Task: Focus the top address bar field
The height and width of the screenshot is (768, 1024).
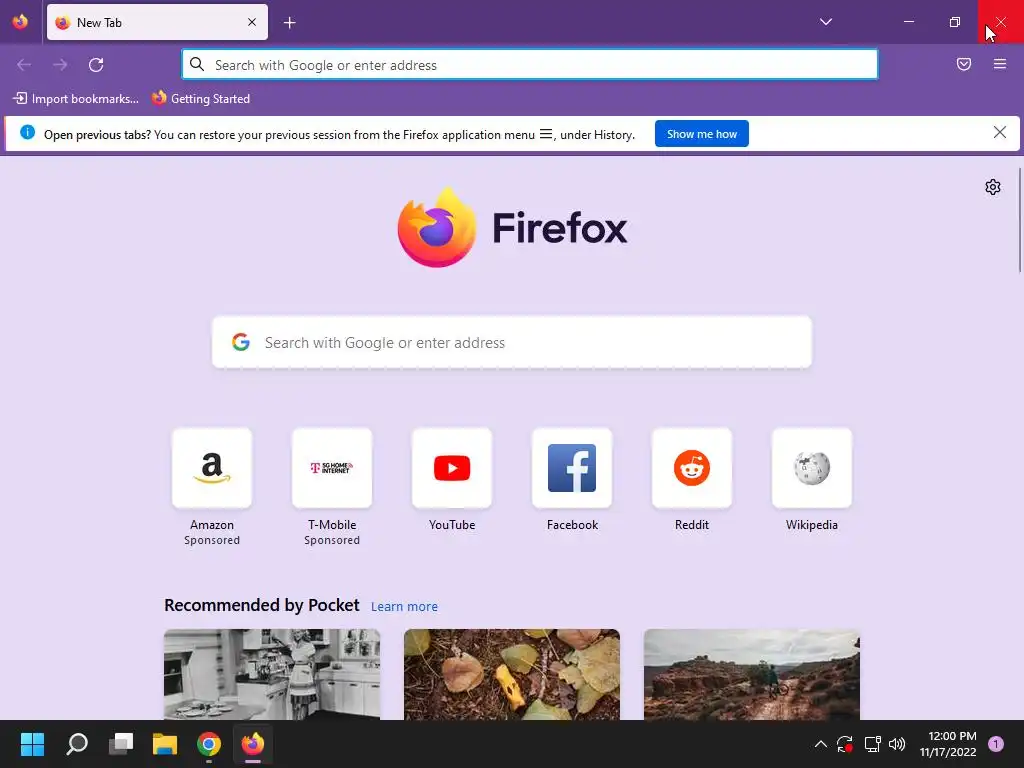Action: pos(530,65)
